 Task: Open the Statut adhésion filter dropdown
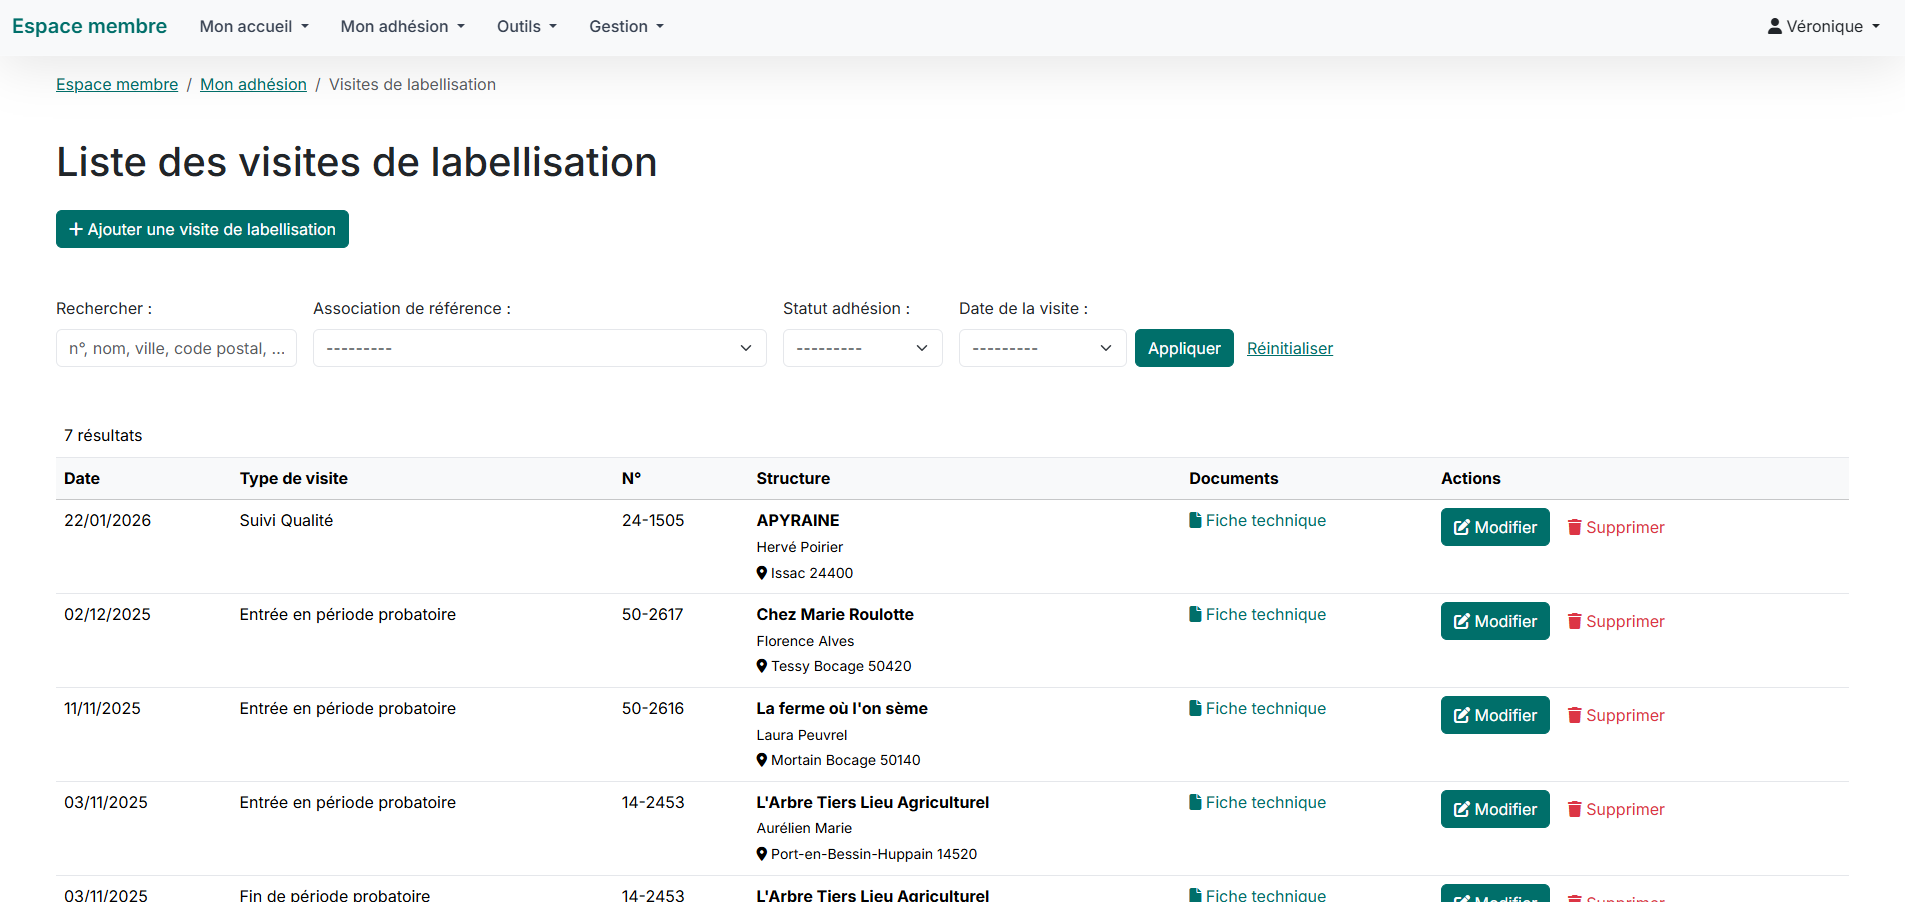[x=862, y=348]
